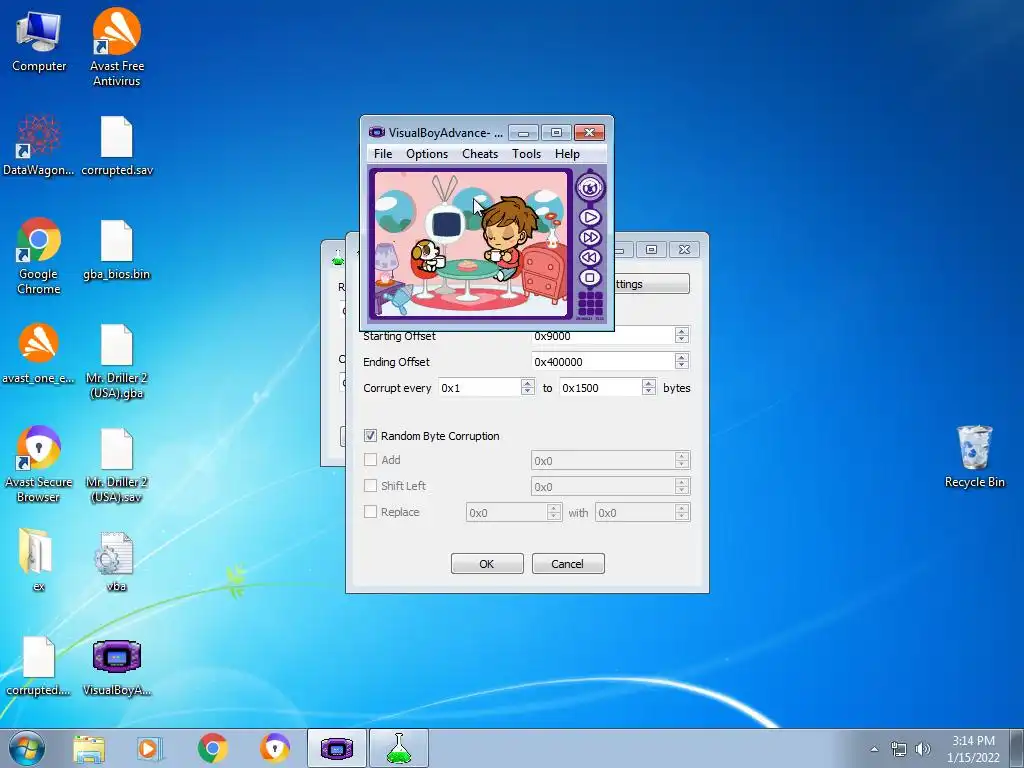Select the corrupted.sav file icon
This screenshot has height=768, width=1024.
[117, 146]
